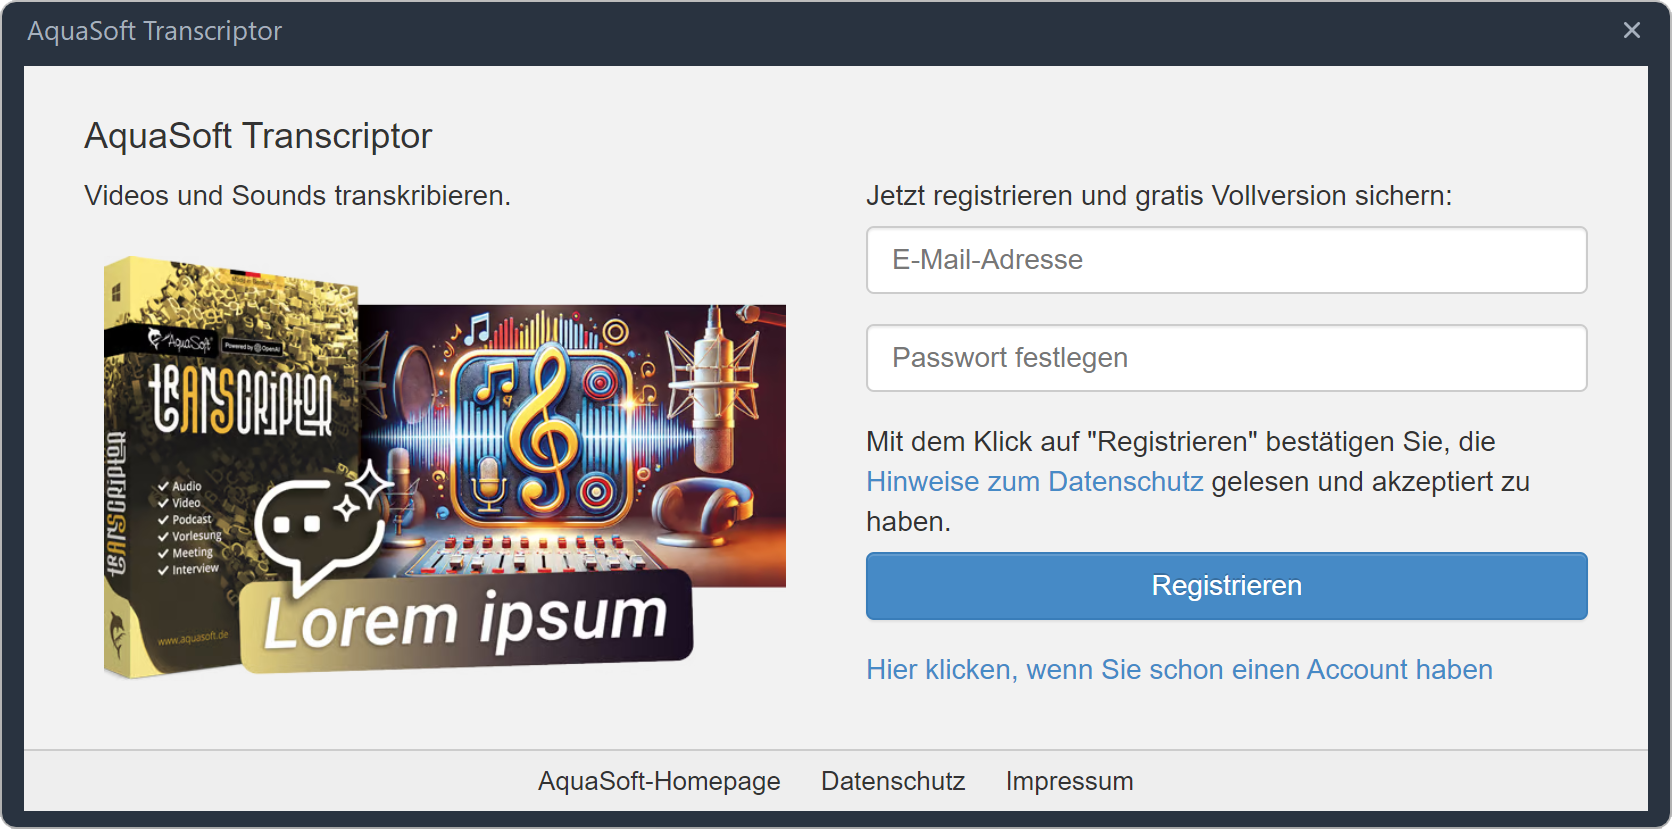1672x829 pixels.
Task: Click the Powered by OpenAI badge
Action: coord(252,346)
